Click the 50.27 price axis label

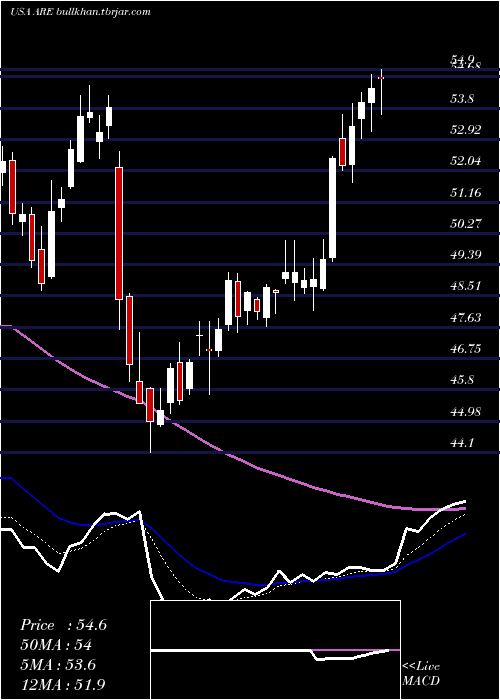click(466, 223)
